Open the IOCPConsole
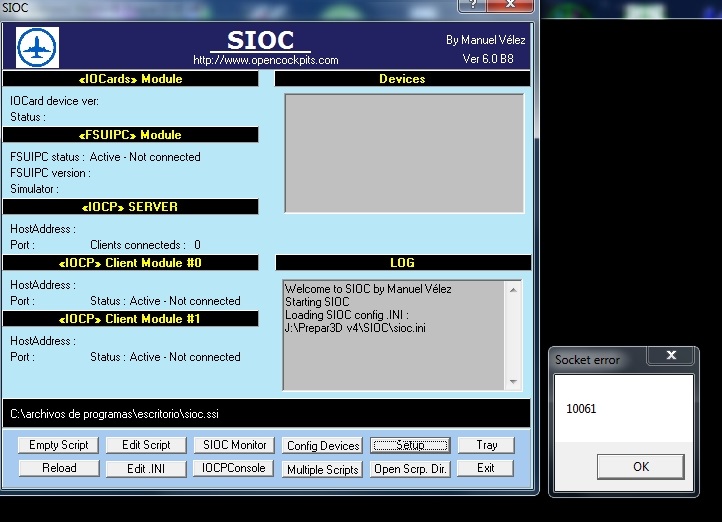 click(x=233, y=468)
